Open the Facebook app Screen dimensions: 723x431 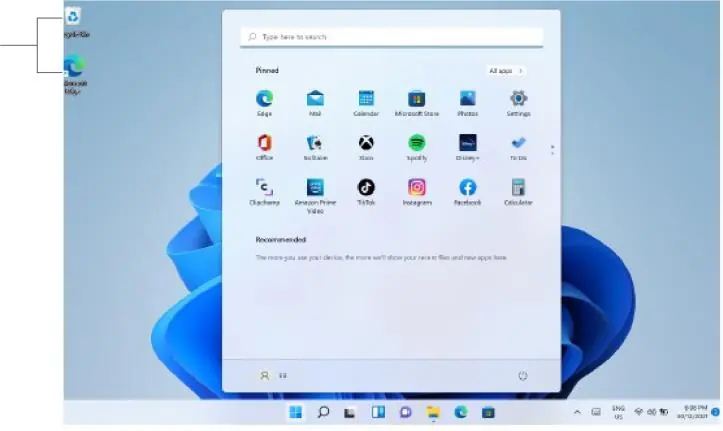(x=468, y=192)
